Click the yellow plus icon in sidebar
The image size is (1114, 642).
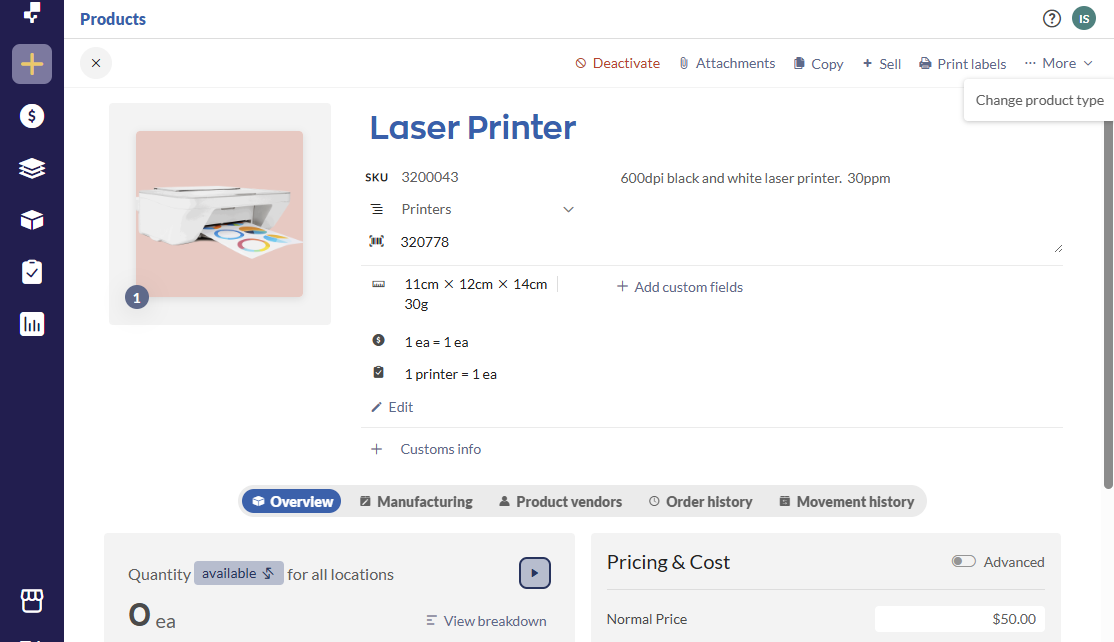pos(32,65)
